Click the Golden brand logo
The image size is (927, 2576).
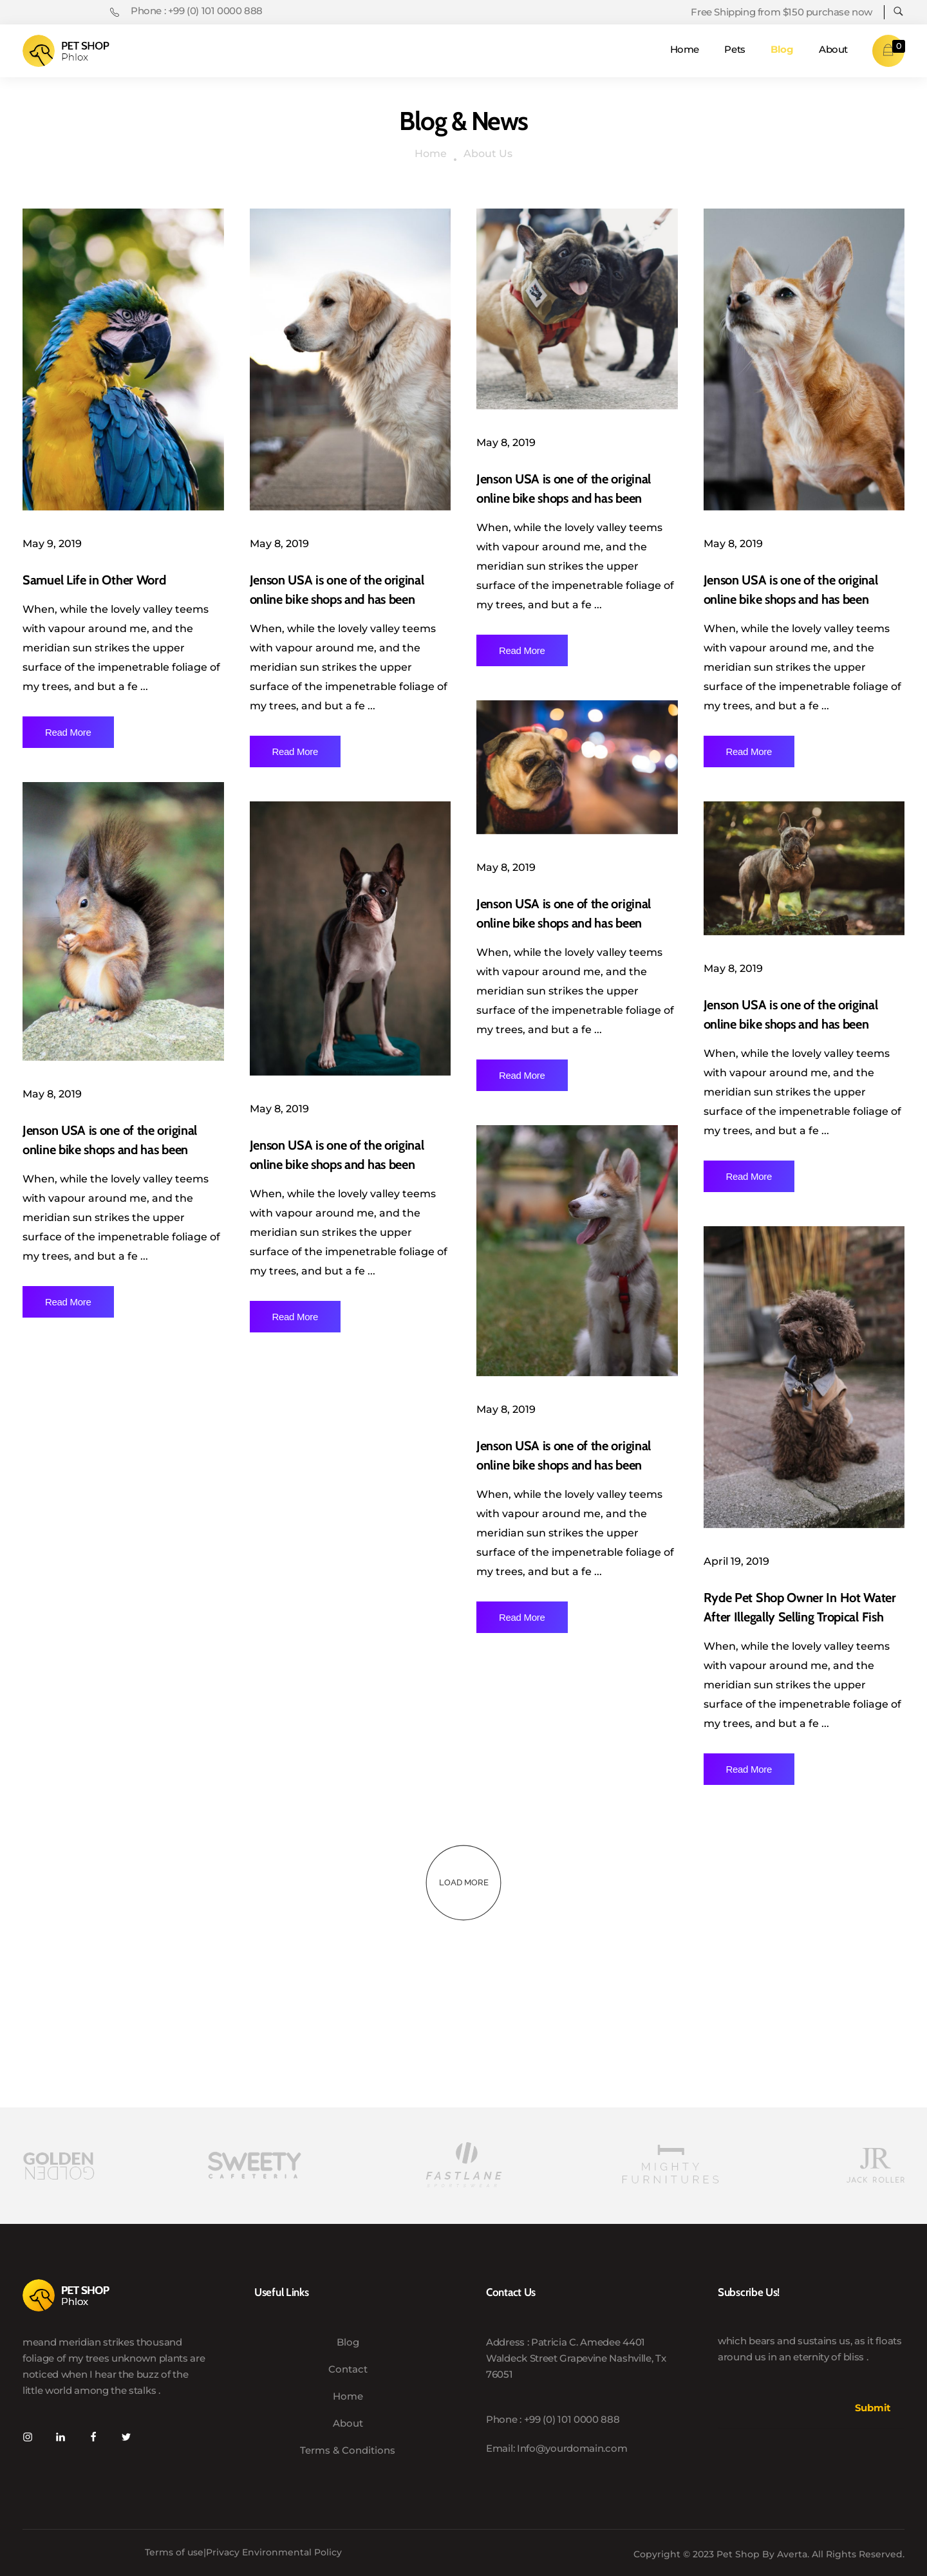coord(59,2165)
